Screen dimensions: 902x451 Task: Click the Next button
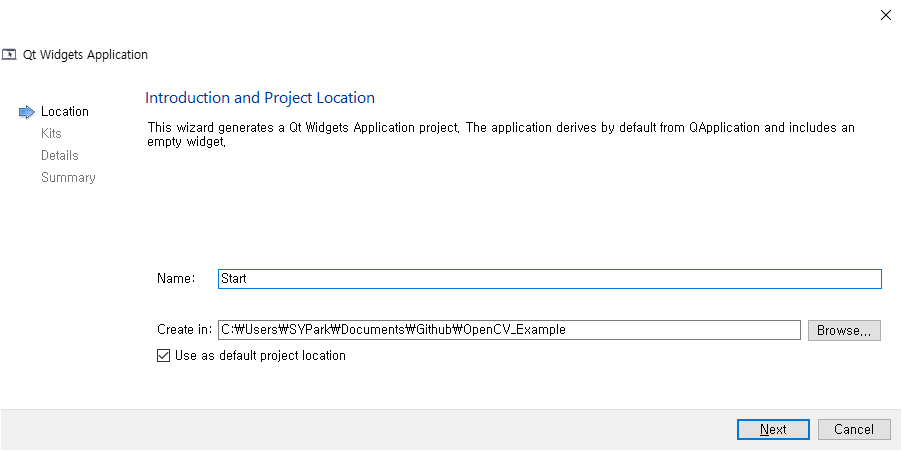point(773,430)
